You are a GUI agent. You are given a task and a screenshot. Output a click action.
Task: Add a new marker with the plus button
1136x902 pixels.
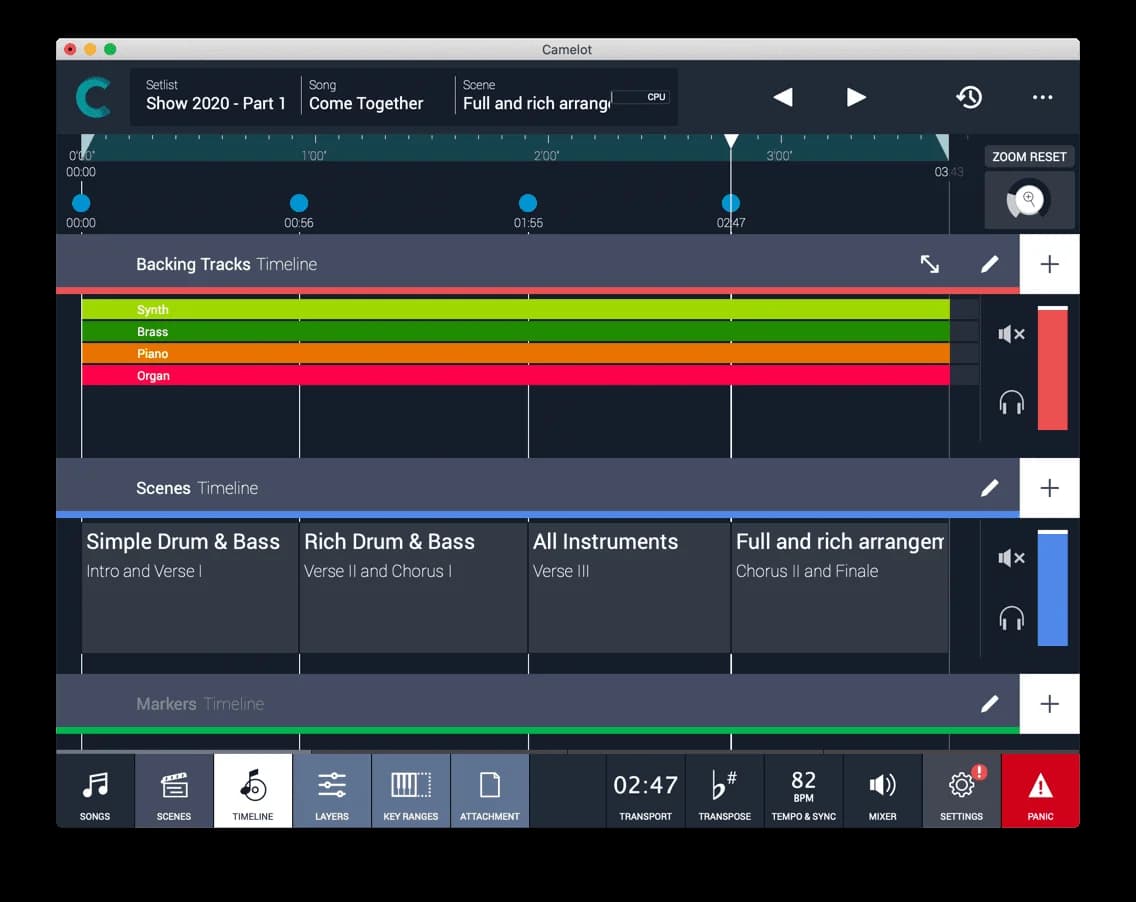(1049, 703)
